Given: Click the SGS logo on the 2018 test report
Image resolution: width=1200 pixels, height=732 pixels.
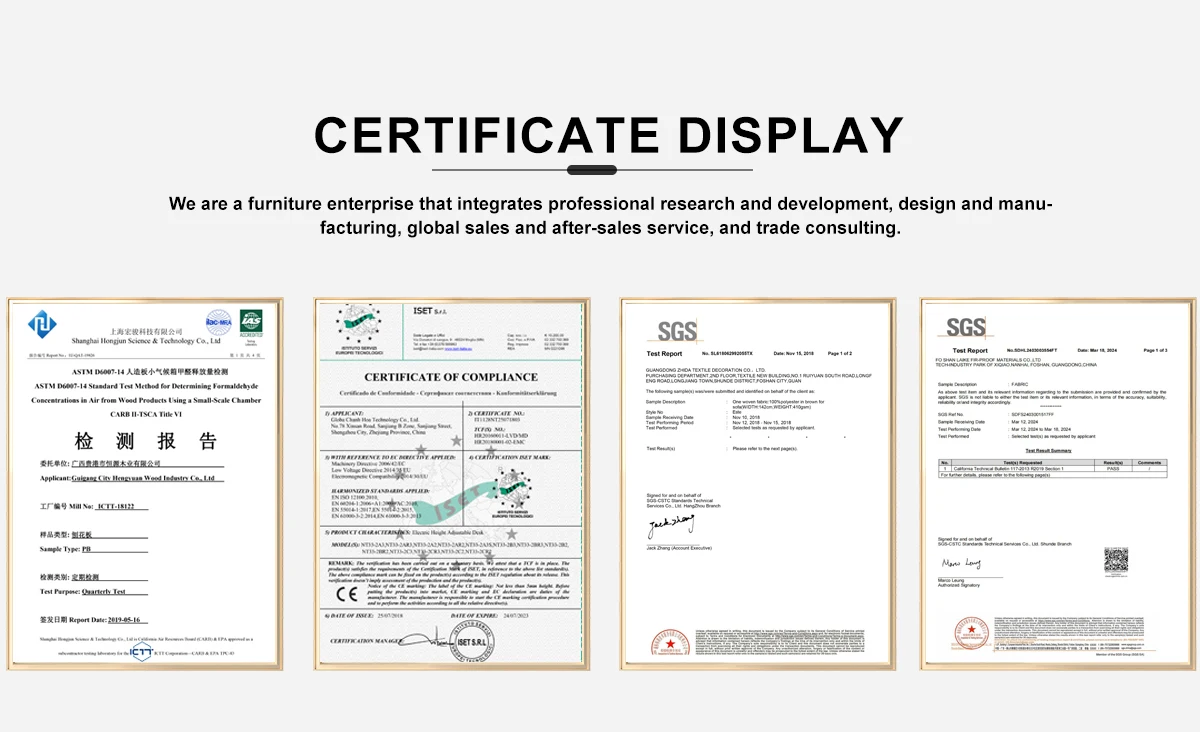Looking at the screenshot, I should [677, 330].
